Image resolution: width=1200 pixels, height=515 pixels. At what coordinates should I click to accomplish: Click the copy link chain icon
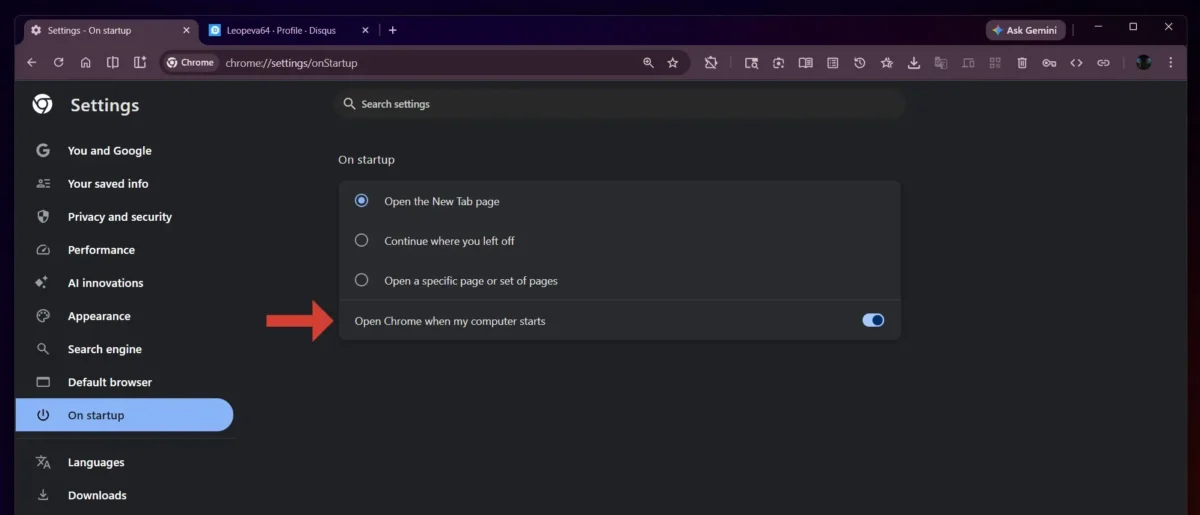pyautogui.click(x=1103, y=63)
